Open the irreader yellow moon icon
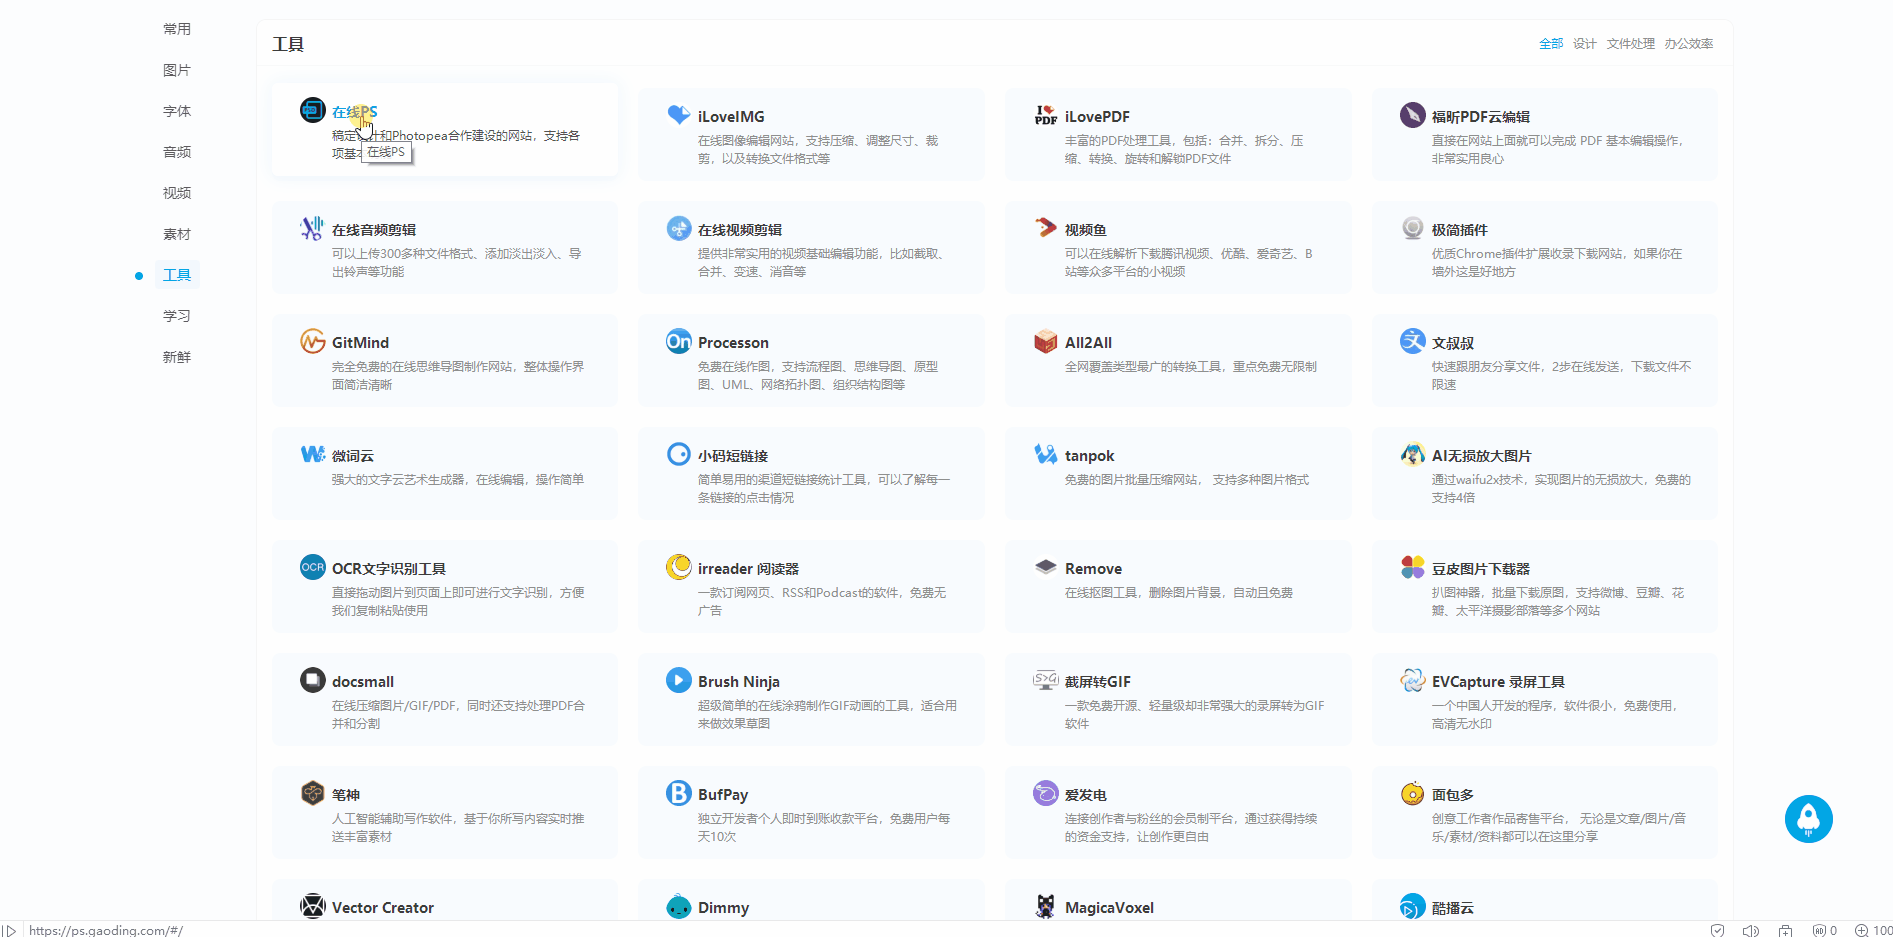This screenshot has width=1893, height=937. [679, 567]
